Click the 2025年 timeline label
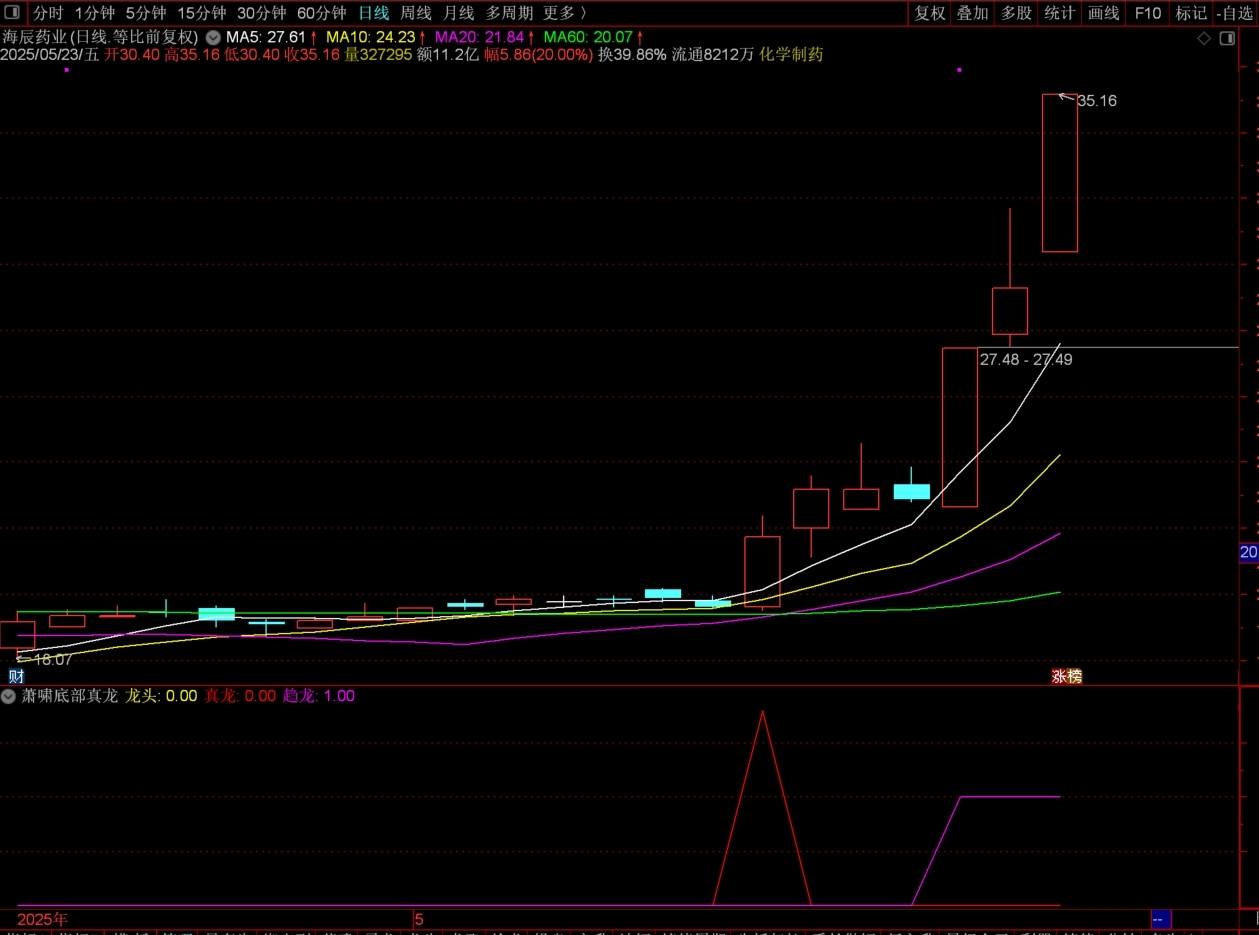The height and width of the screenshot is (935, 1259). (43, 918)
